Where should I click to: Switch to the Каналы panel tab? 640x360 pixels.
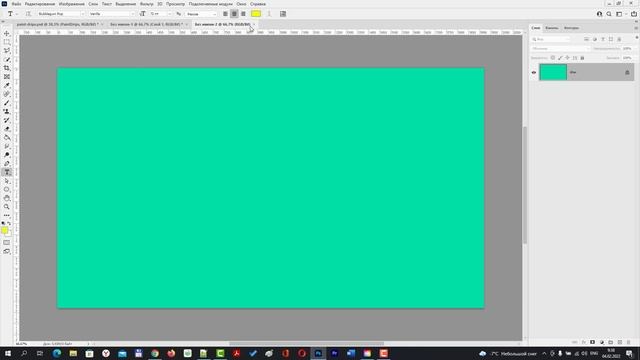(x=551, y=28)
